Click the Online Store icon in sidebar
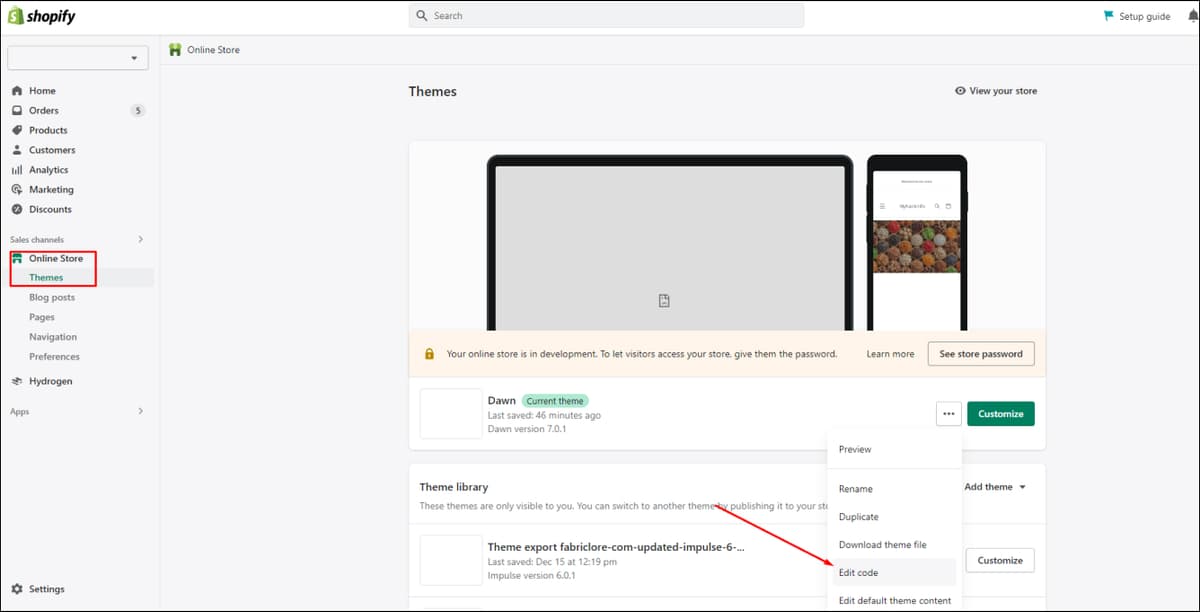Image resolution: width=1200 pixels, height=612 pixels. pyautogui.click(x=17, y=259)
